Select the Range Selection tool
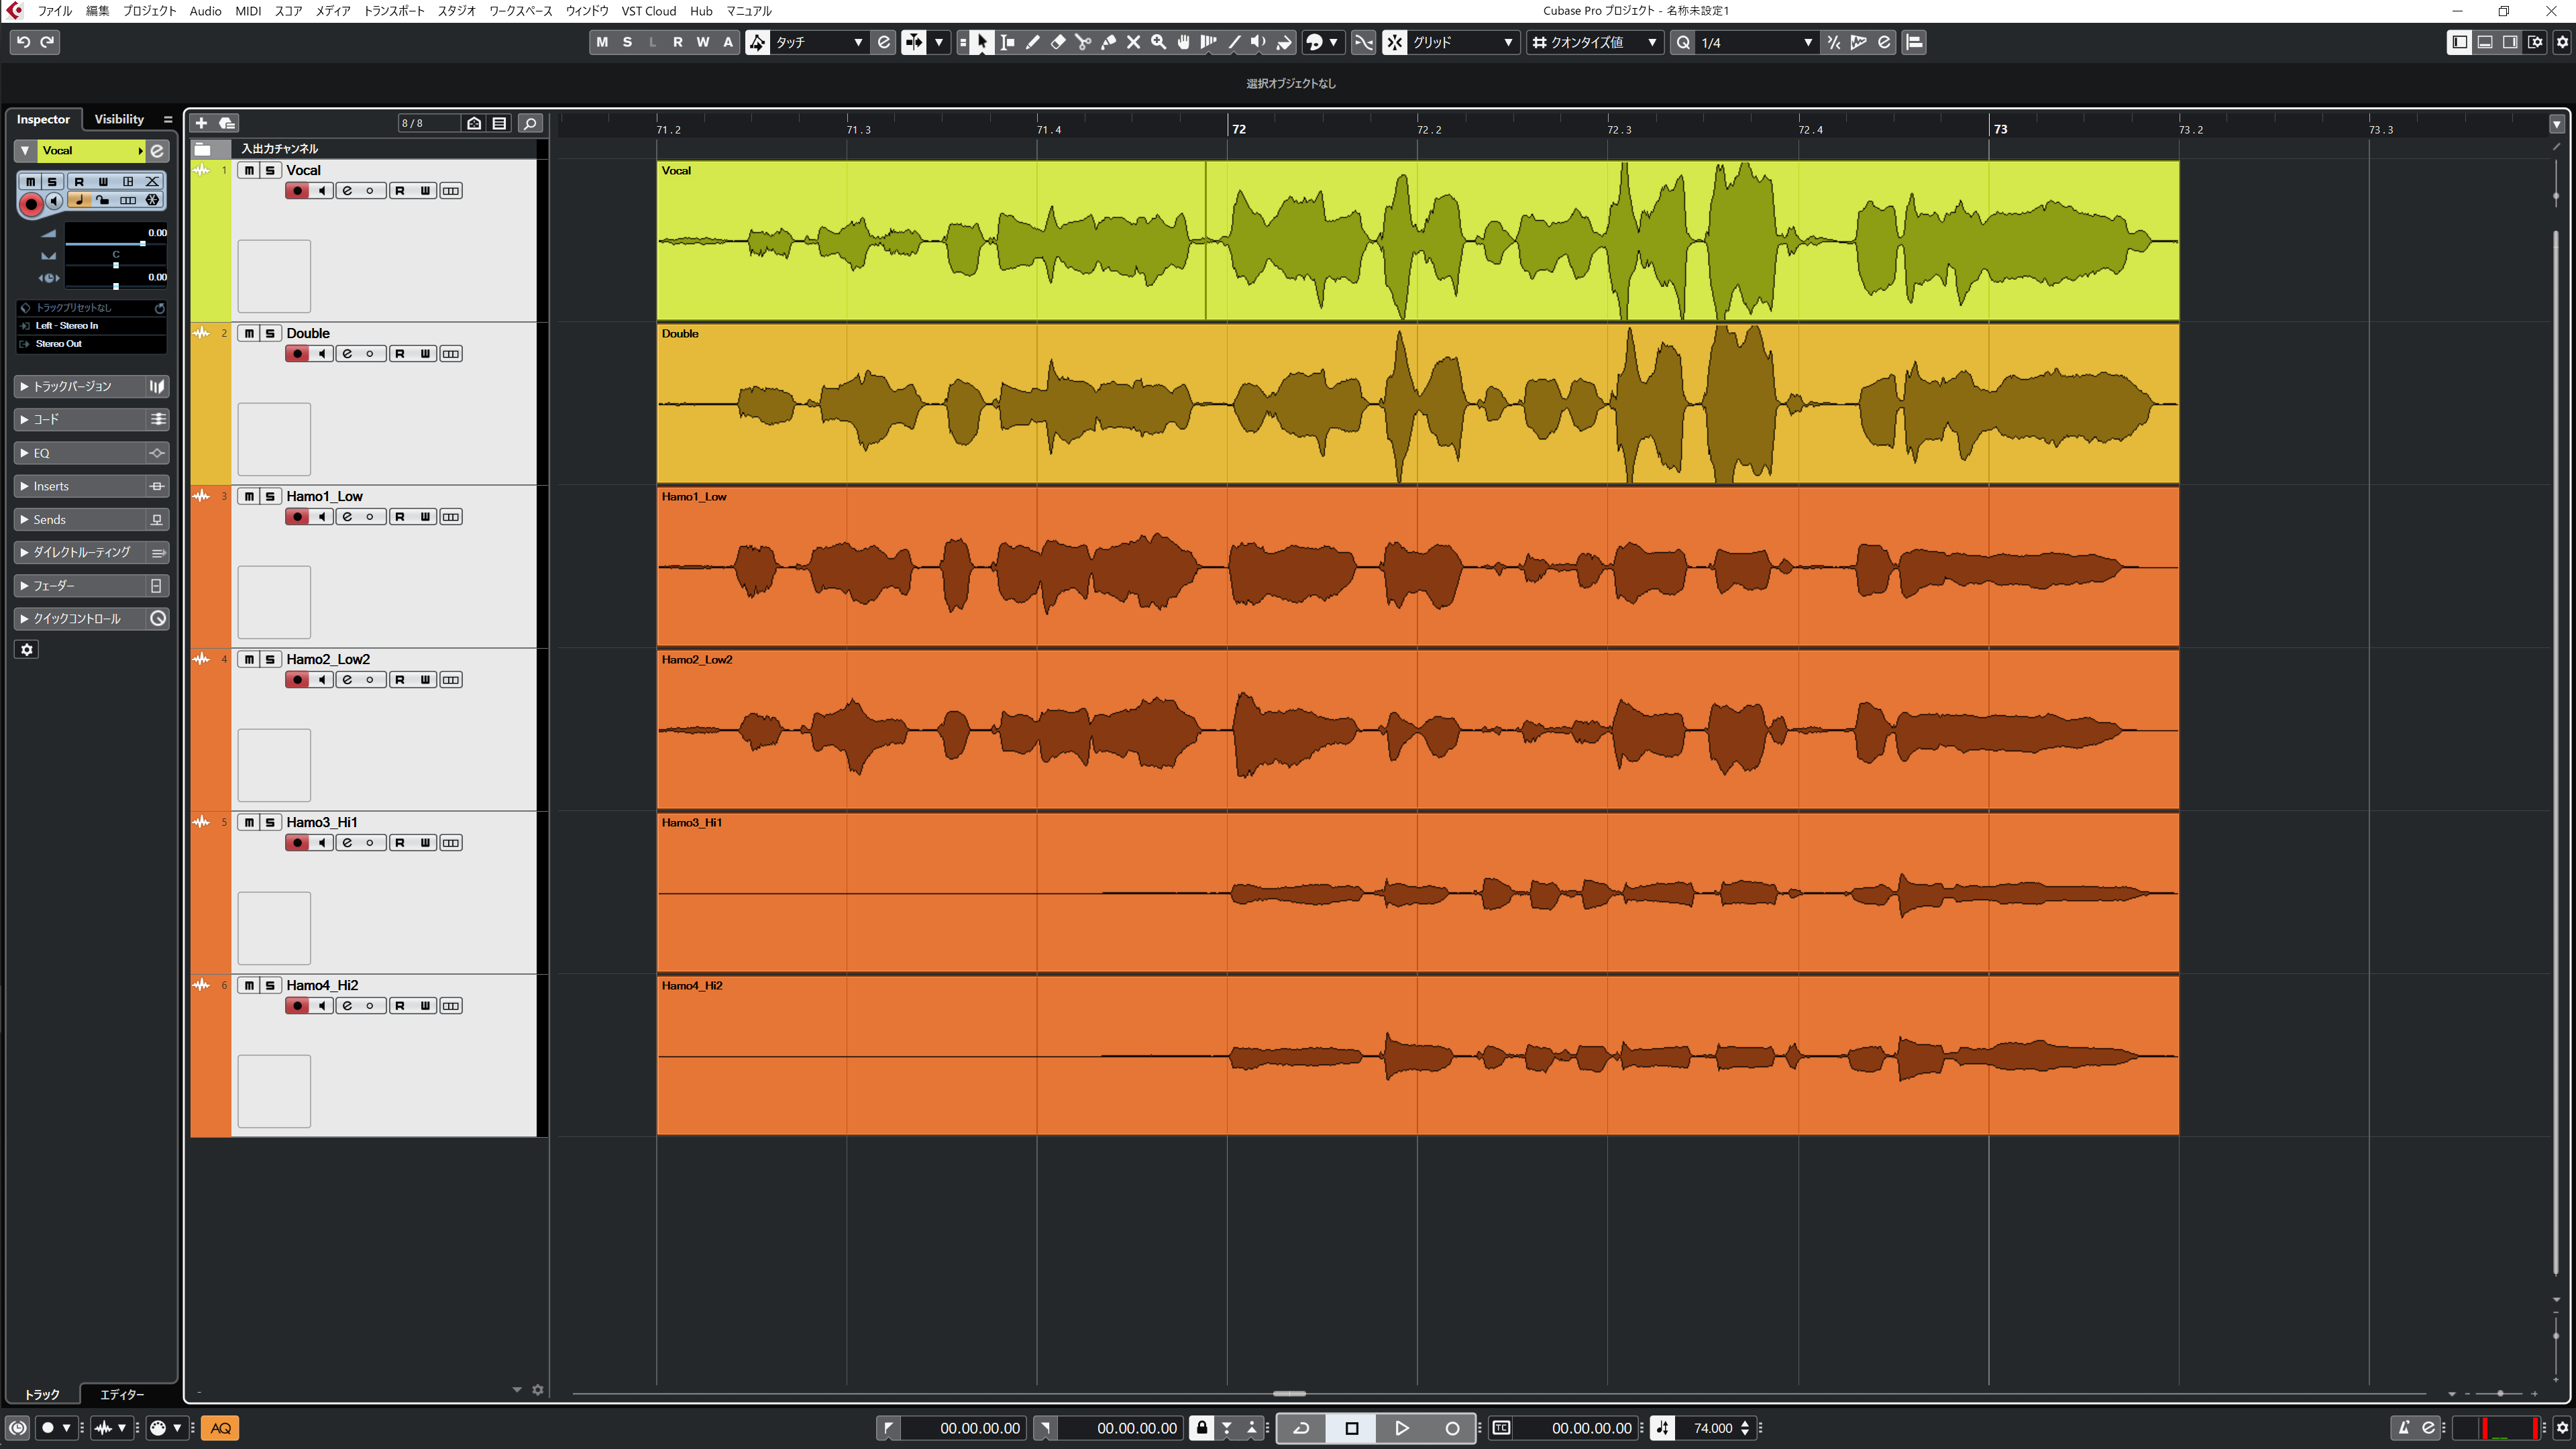 pos(1007,42)
